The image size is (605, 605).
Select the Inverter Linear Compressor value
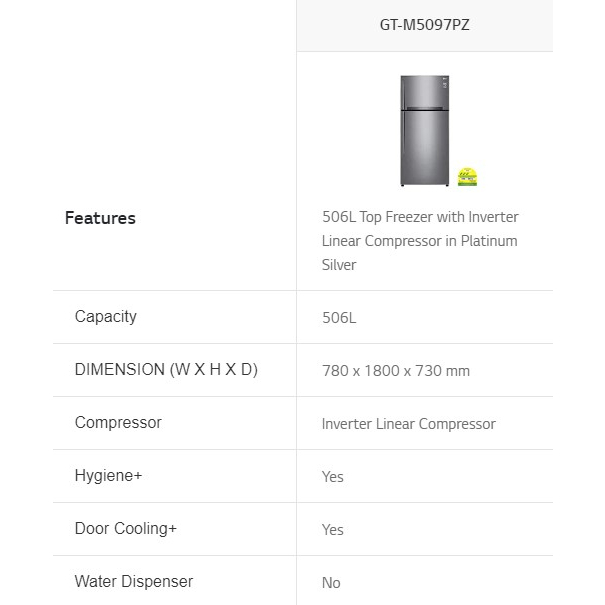click(408, 424)
